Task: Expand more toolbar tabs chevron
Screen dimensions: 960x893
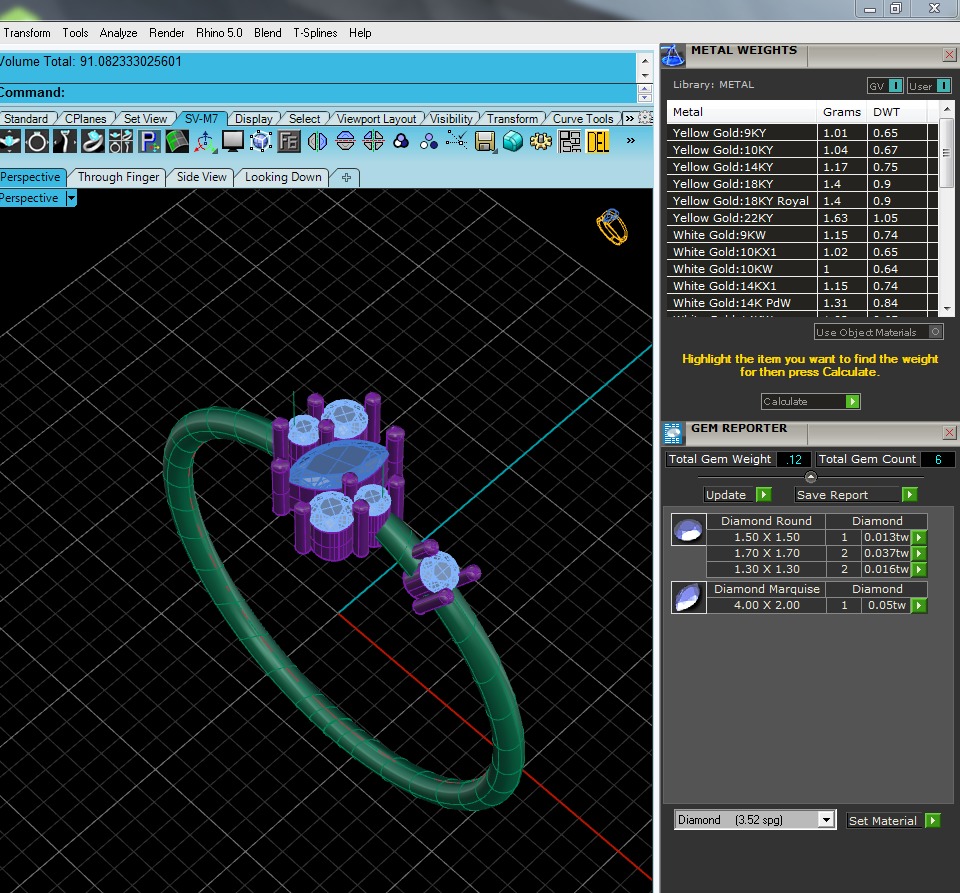Action: [629, 118]
